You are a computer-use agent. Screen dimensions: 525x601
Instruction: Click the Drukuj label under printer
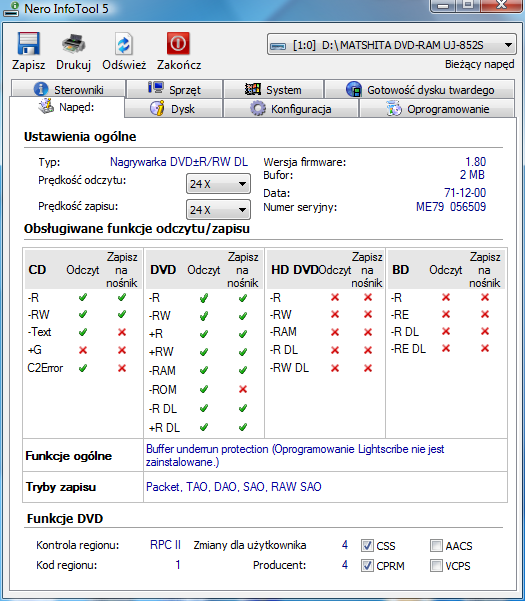point(73,65)
